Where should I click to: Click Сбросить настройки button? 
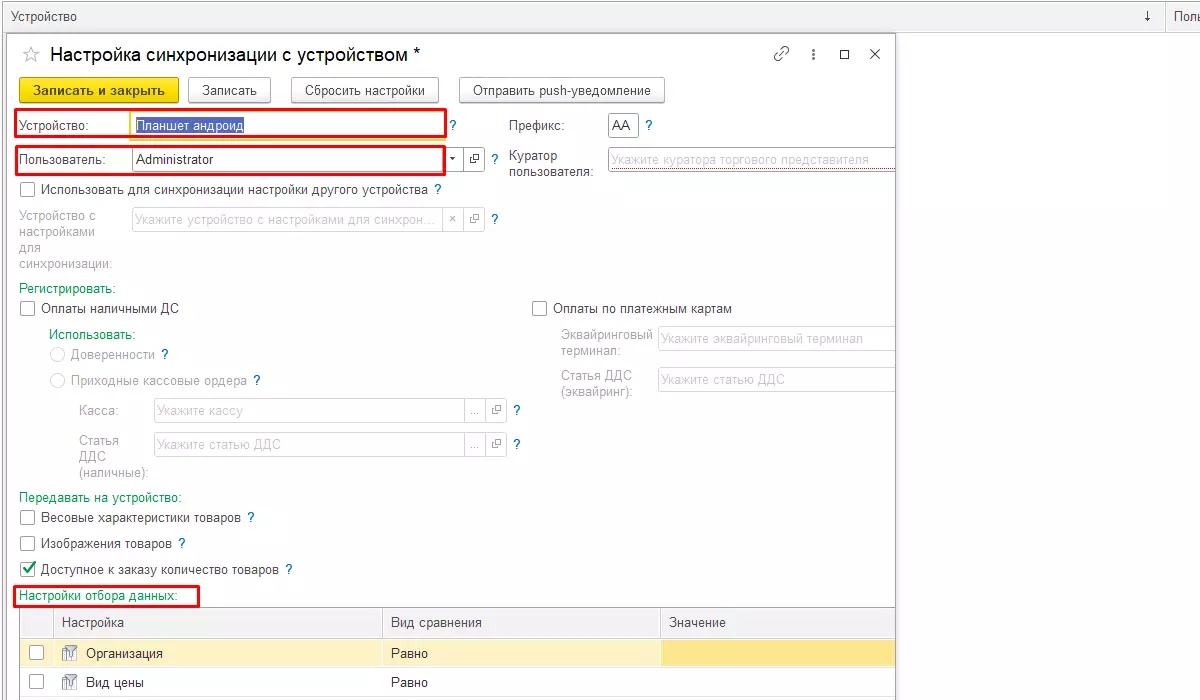pyautogui.click(x=365, y=90)
